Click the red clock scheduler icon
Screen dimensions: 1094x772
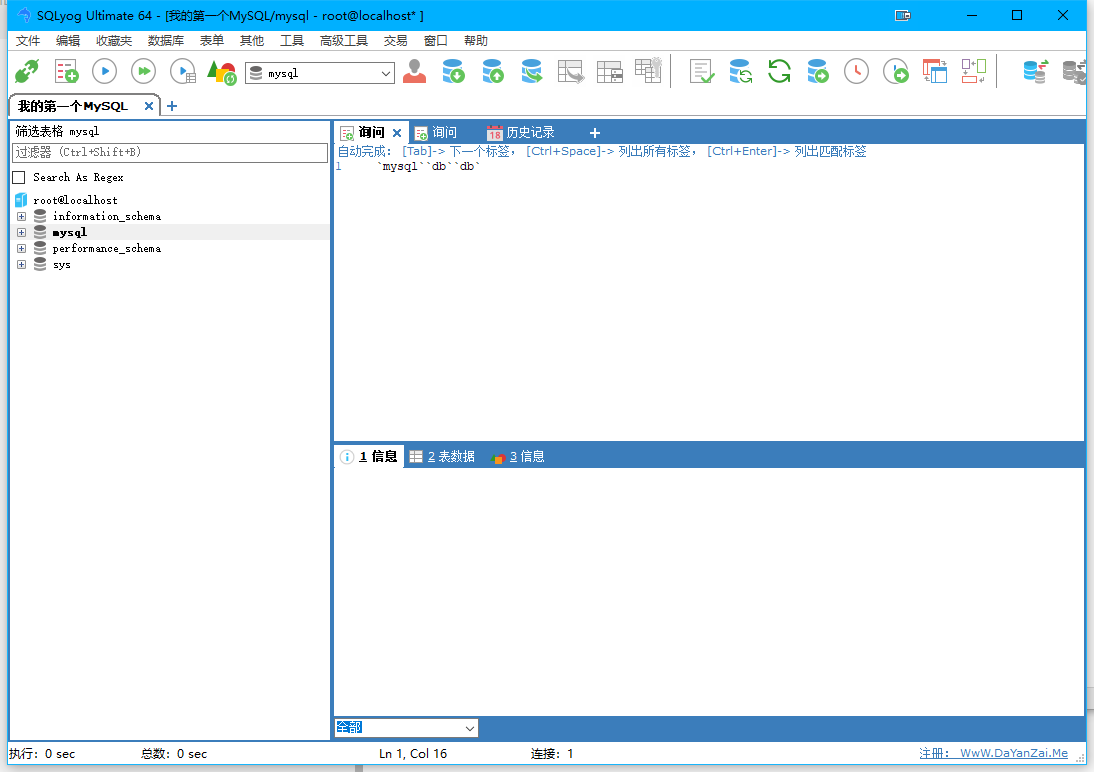pyautogui.click(x=856, y=71)
